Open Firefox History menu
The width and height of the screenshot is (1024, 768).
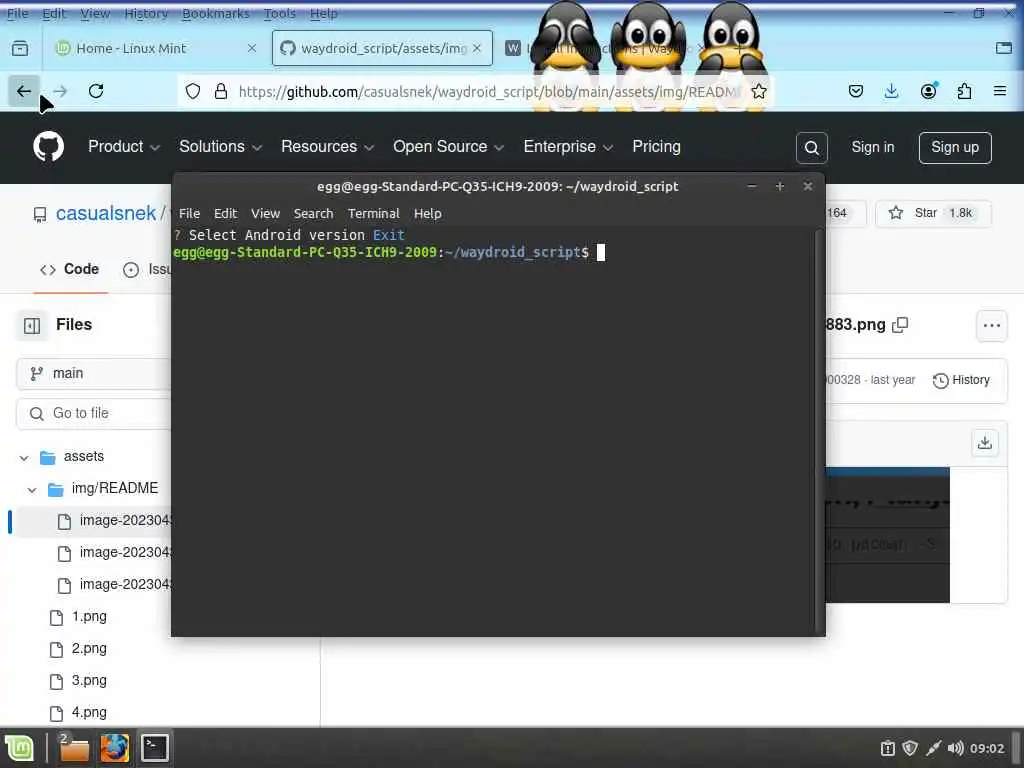(146, 13)
